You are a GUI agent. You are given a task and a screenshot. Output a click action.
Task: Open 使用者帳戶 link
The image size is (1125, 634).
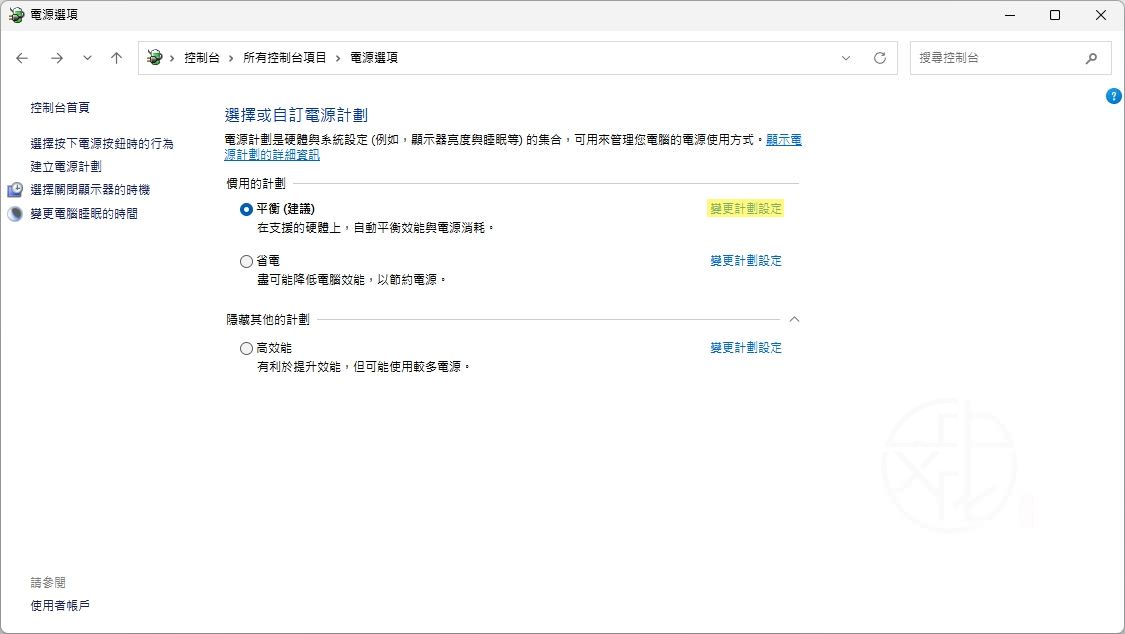coord(60,605)
